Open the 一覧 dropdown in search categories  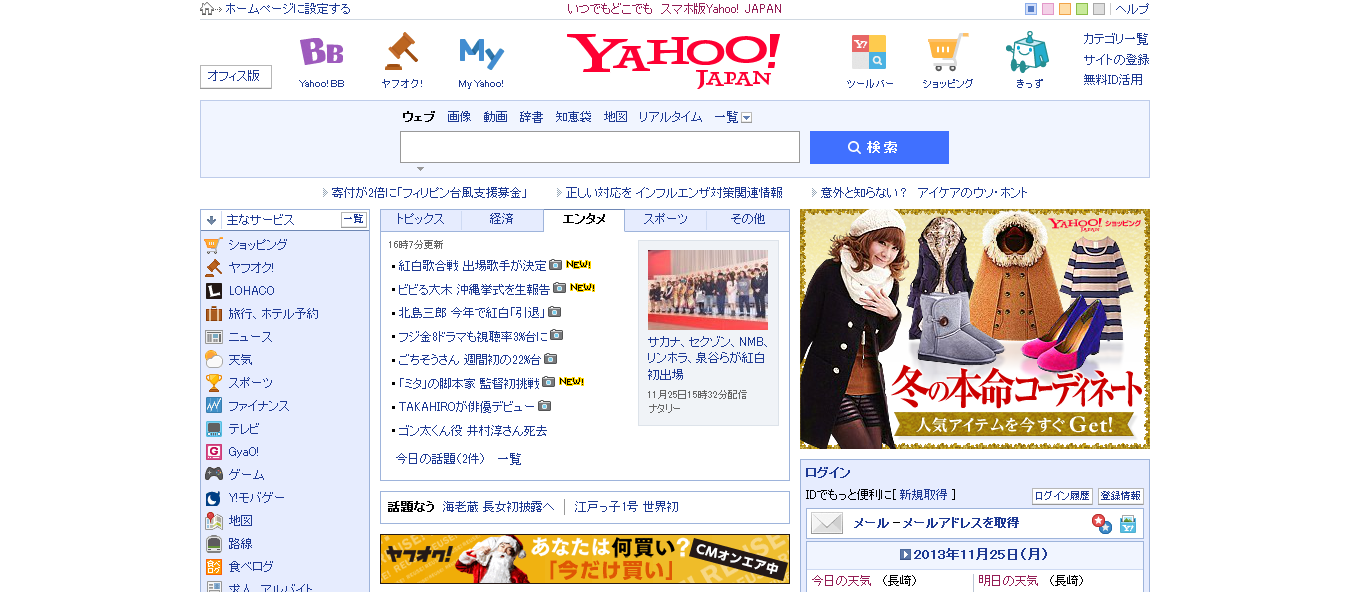(x=733, y=117)
